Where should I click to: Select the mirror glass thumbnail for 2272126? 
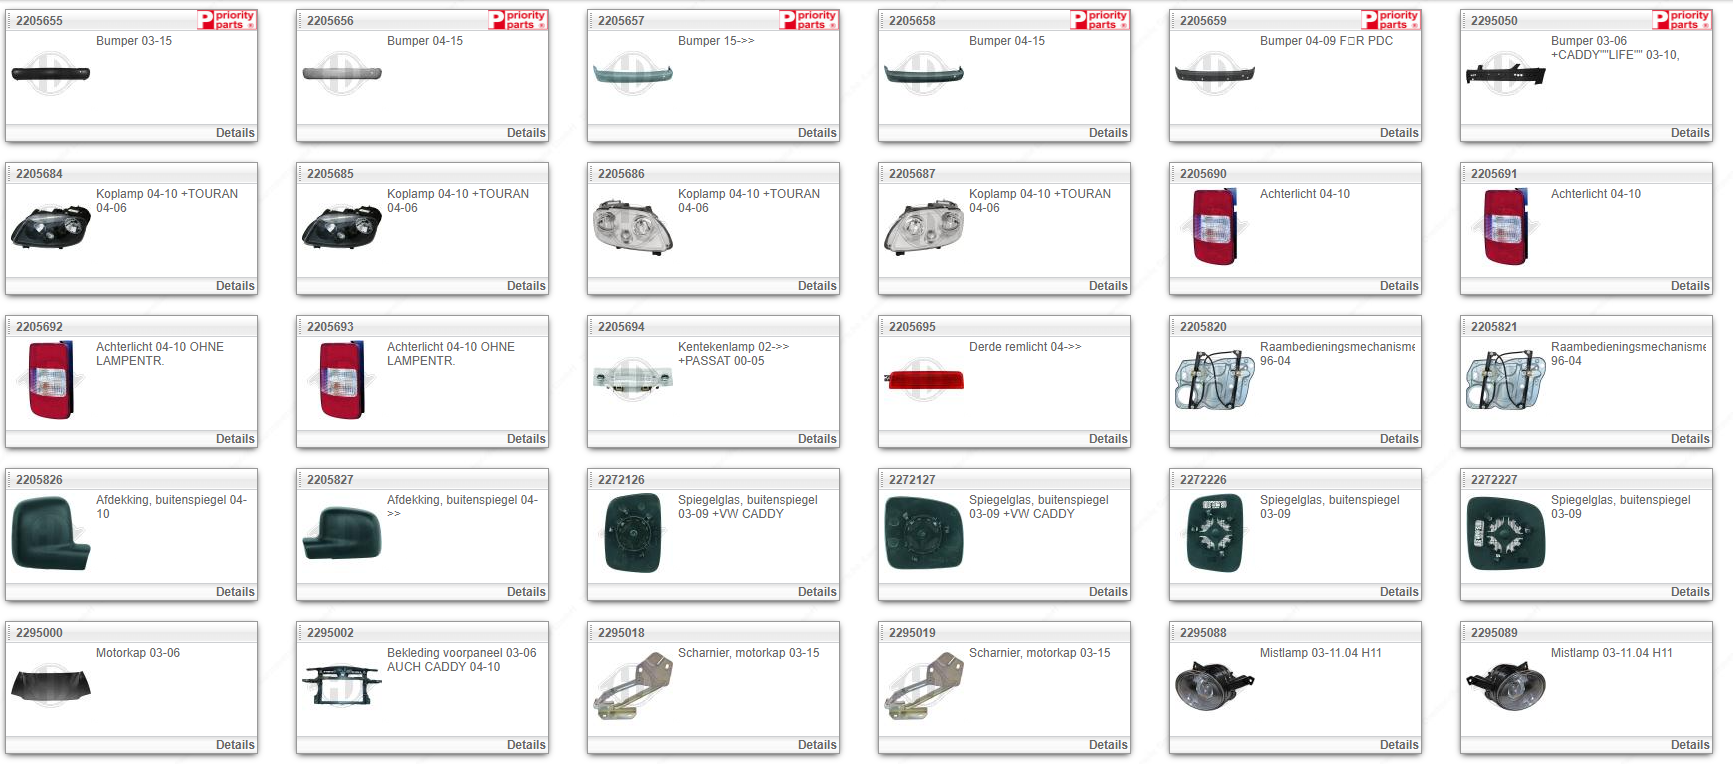tap(632, 533)
